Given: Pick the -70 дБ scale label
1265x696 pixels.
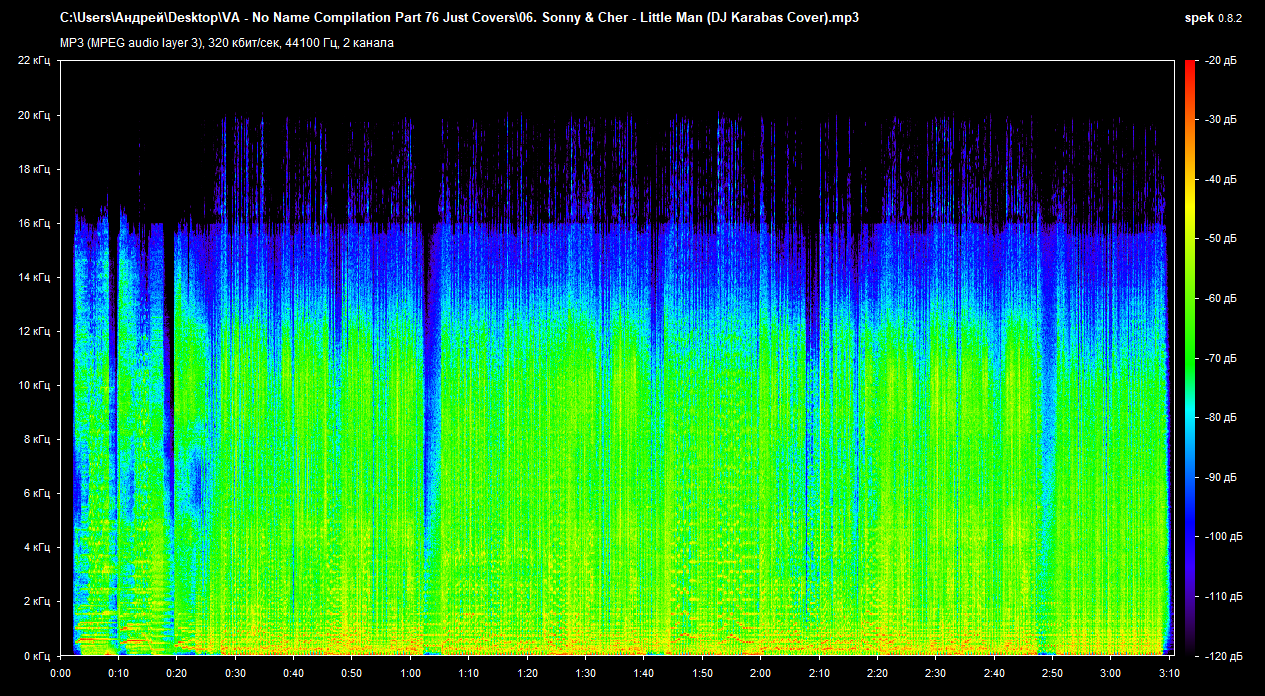Looking at the screenshot, I should (x=1222, y=358).
